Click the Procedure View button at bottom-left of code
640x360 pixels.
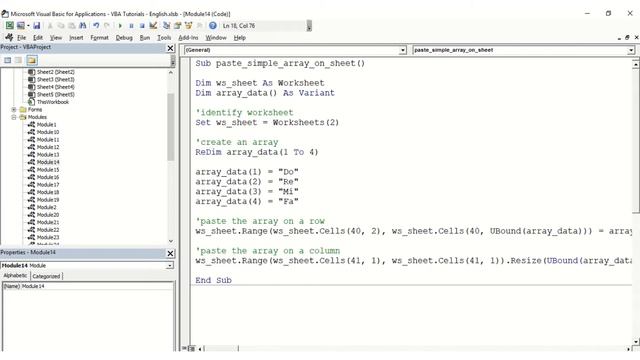184,349
